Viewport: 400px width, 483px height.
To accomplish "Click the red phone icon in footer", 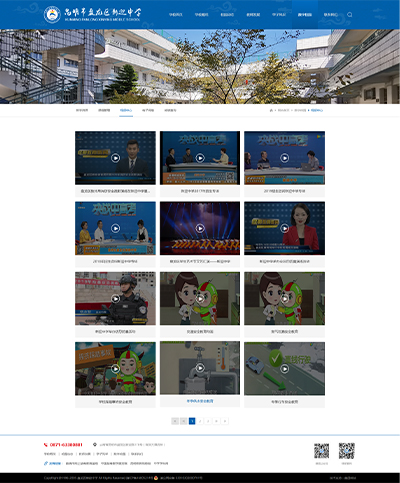I will point(46,445).
